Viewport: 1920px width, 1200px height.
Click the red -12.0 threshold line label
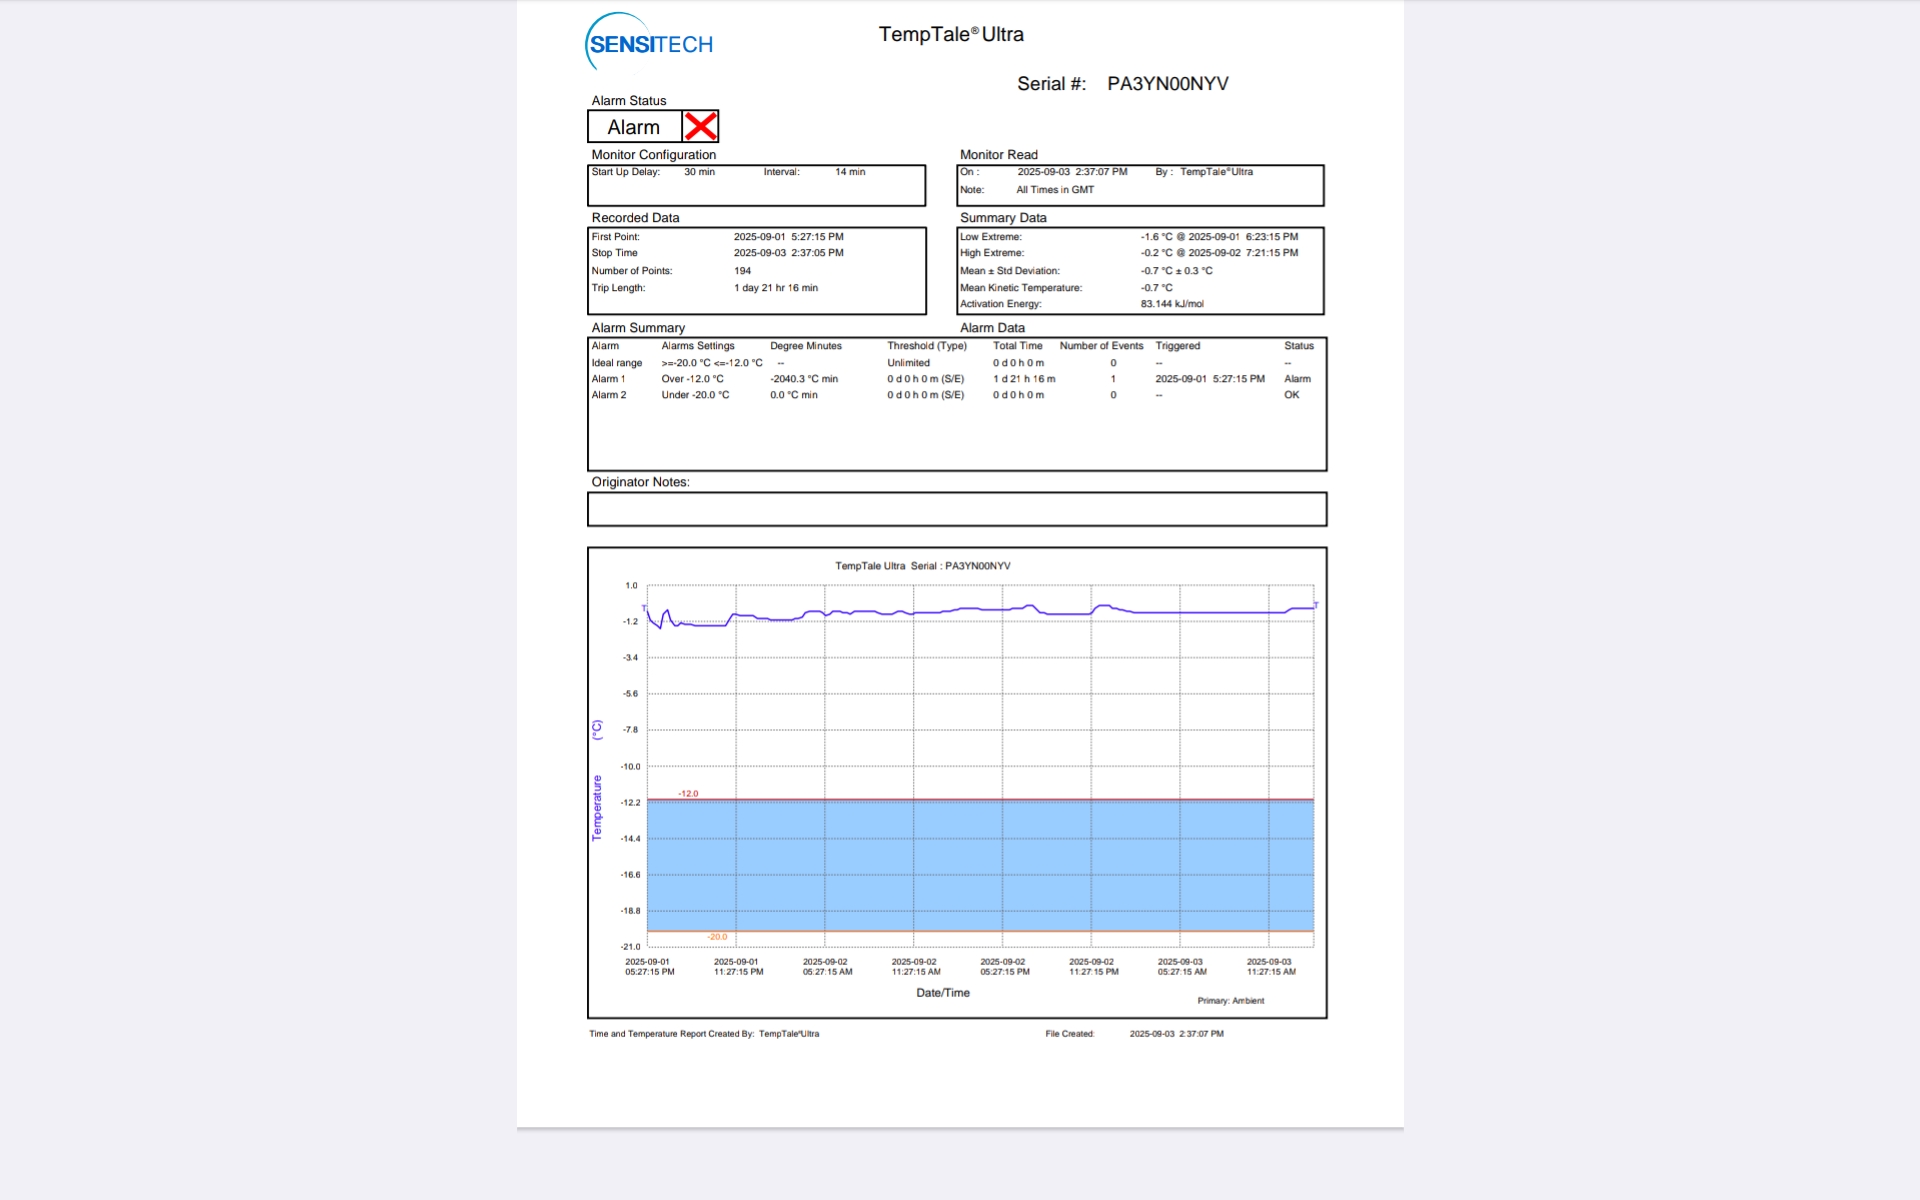click(x=688, y=794)
